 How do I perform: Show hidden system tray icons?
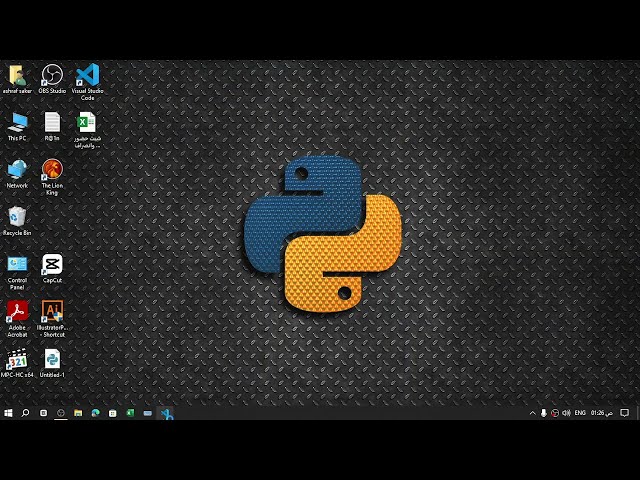532,413
